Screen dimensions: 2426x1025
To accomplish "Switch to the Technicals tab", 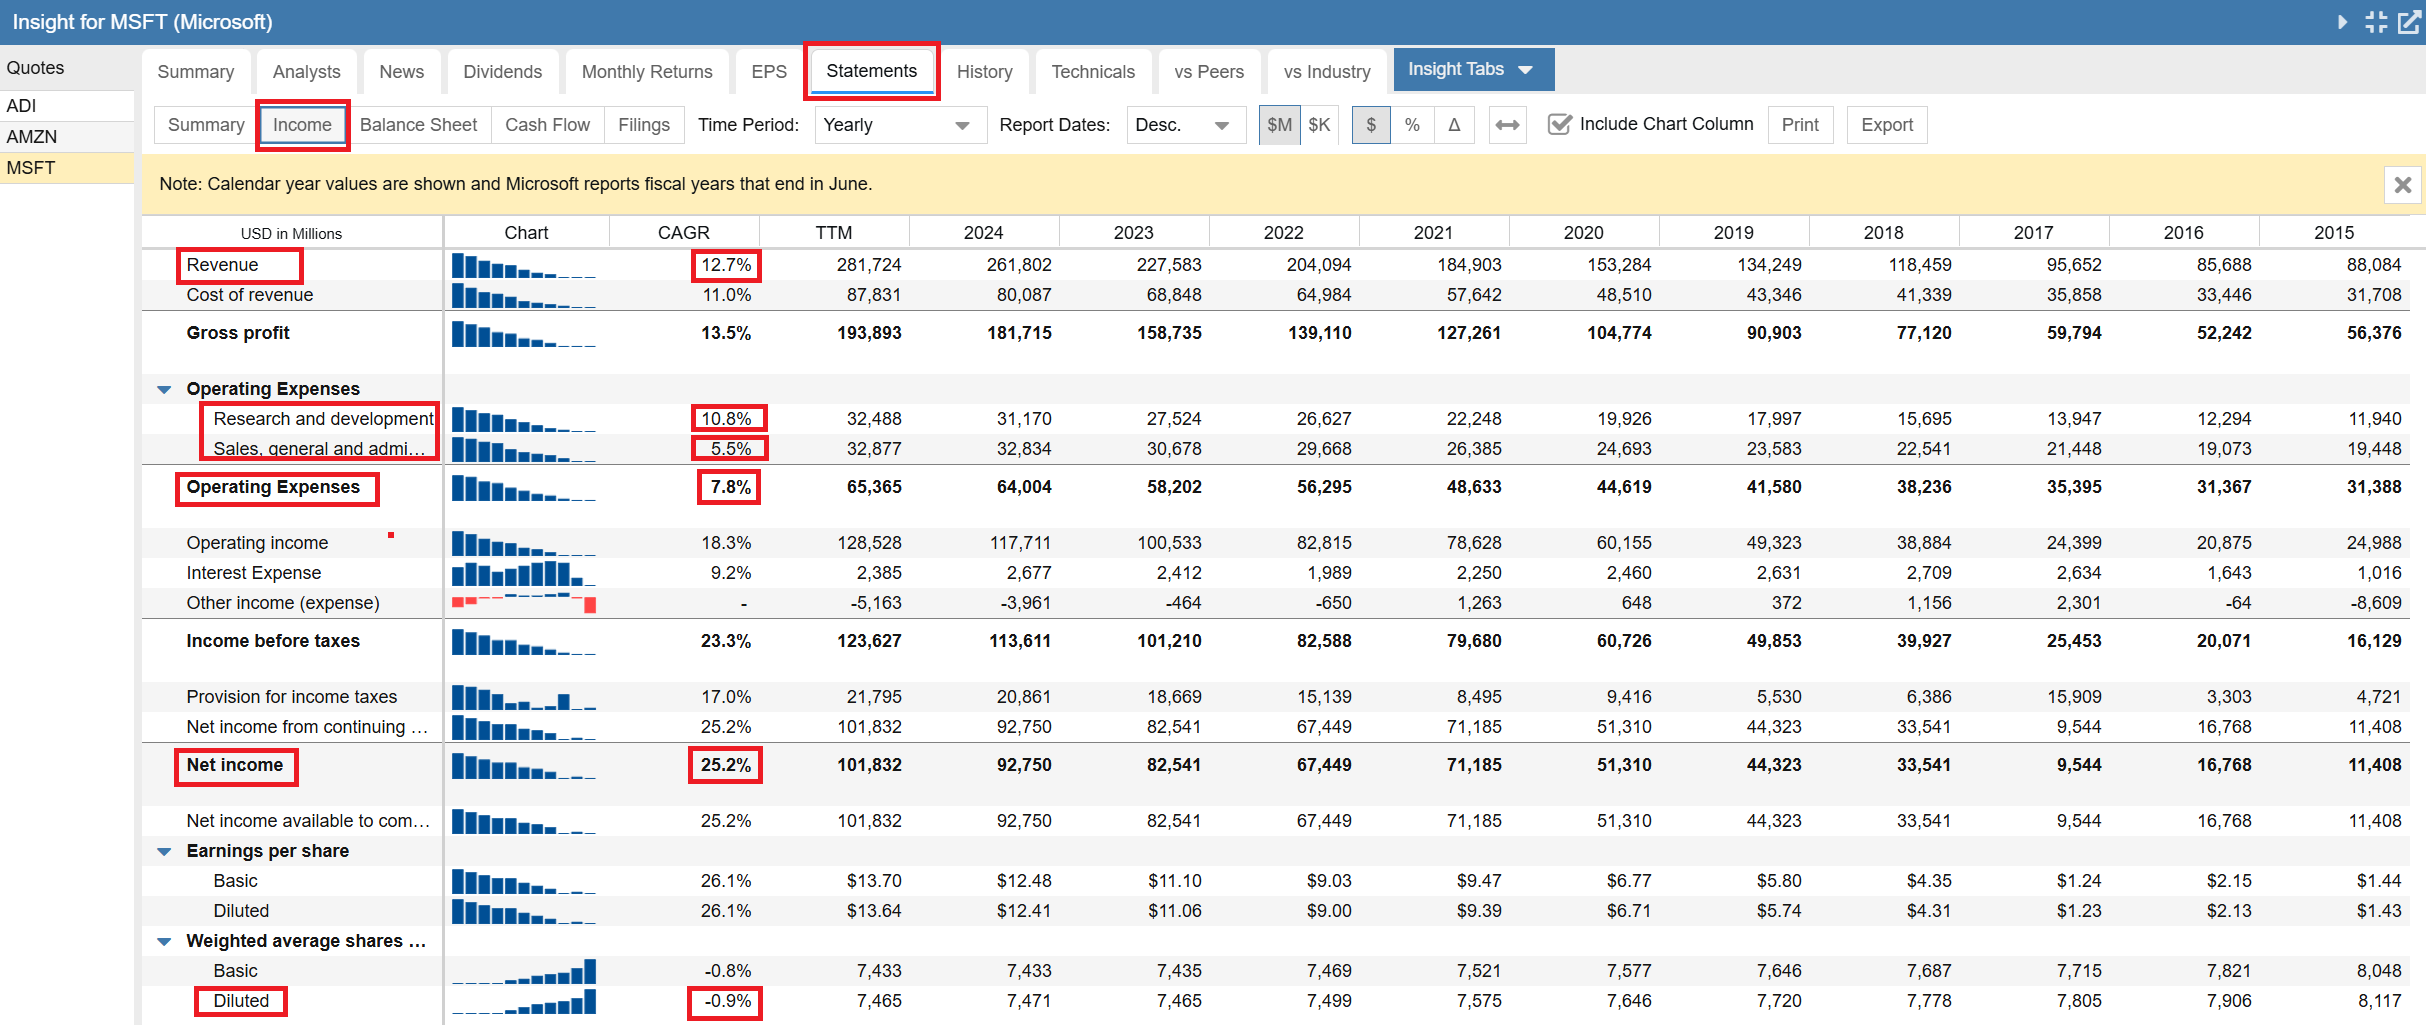I will [x=1092, y=72].
